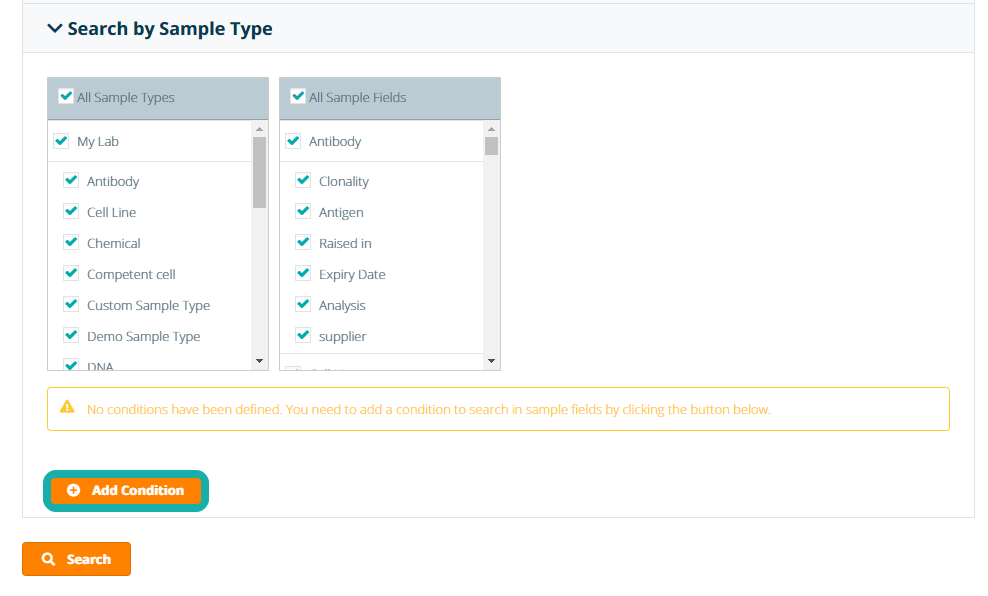Toggle the All Sample Fields checkbox
This screenshot has height=596, width=988.
tap(298, 96)
